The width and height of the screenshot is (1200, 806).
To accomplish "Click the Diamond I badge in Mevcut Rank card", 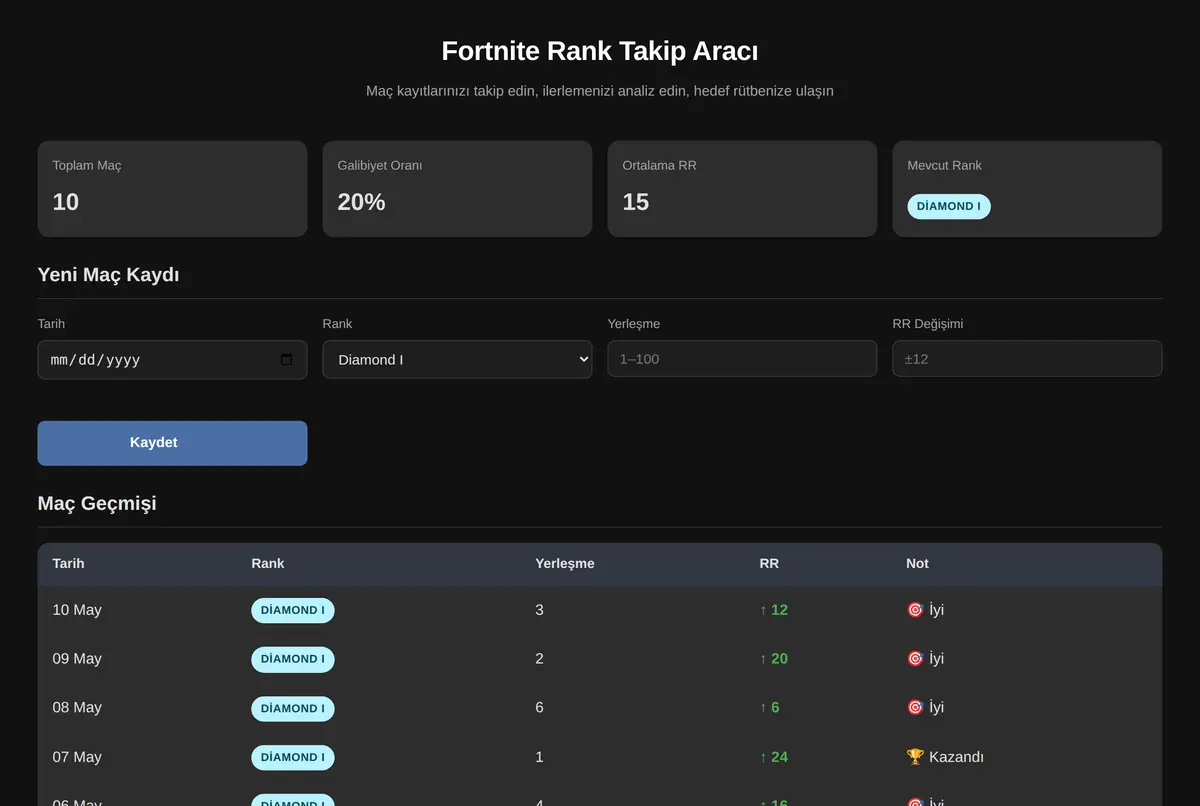I will click(949, 206).
